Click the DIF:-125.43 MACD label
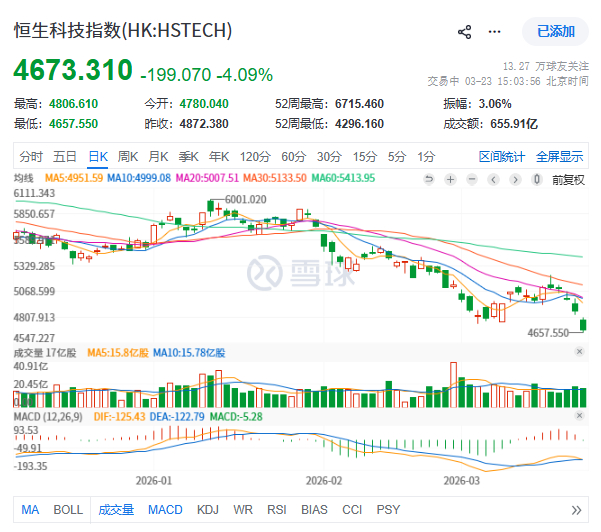 pos(120,417)
